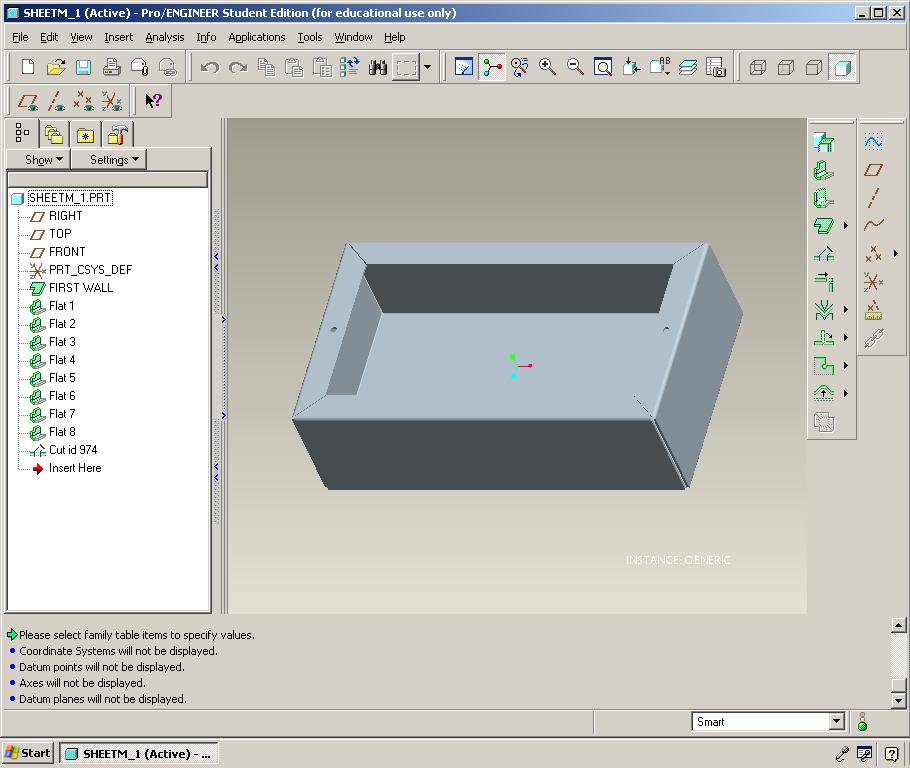This screenshot has width=910, height=768.
Task: Toggle datum axes display
Action: point(56,101)
